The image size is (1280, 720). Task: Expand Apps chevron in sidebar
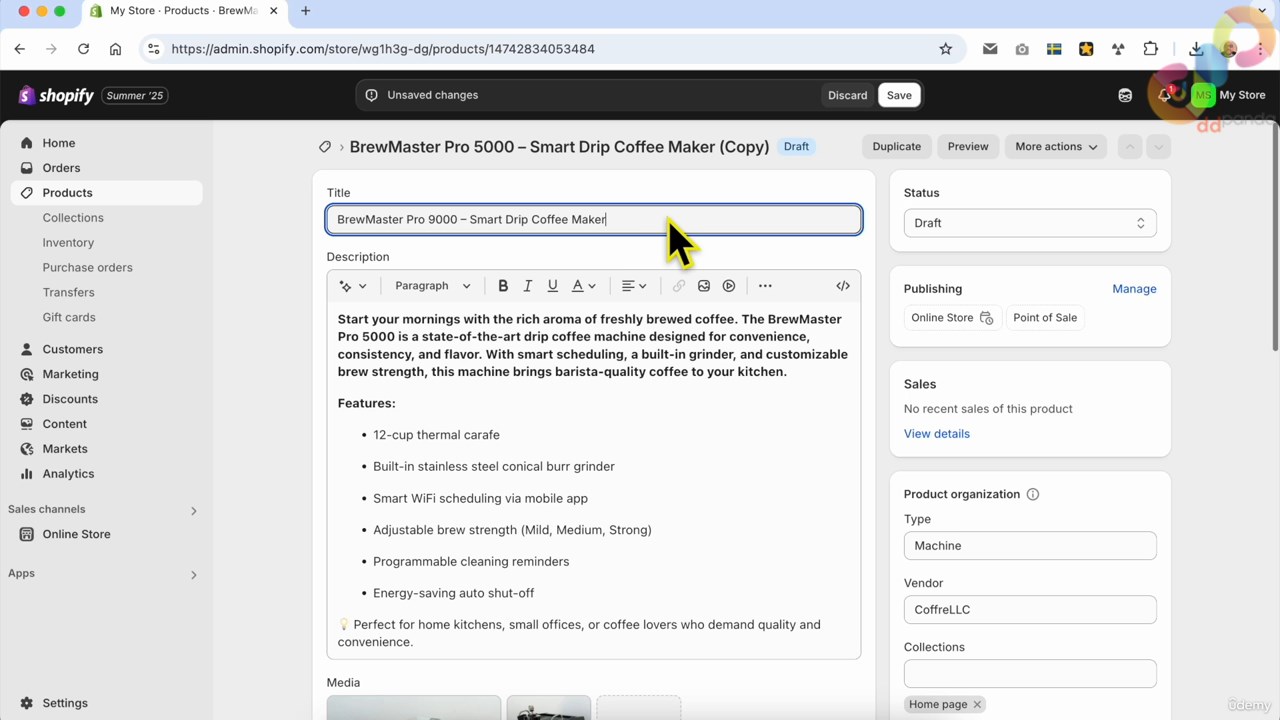(194, 574)
